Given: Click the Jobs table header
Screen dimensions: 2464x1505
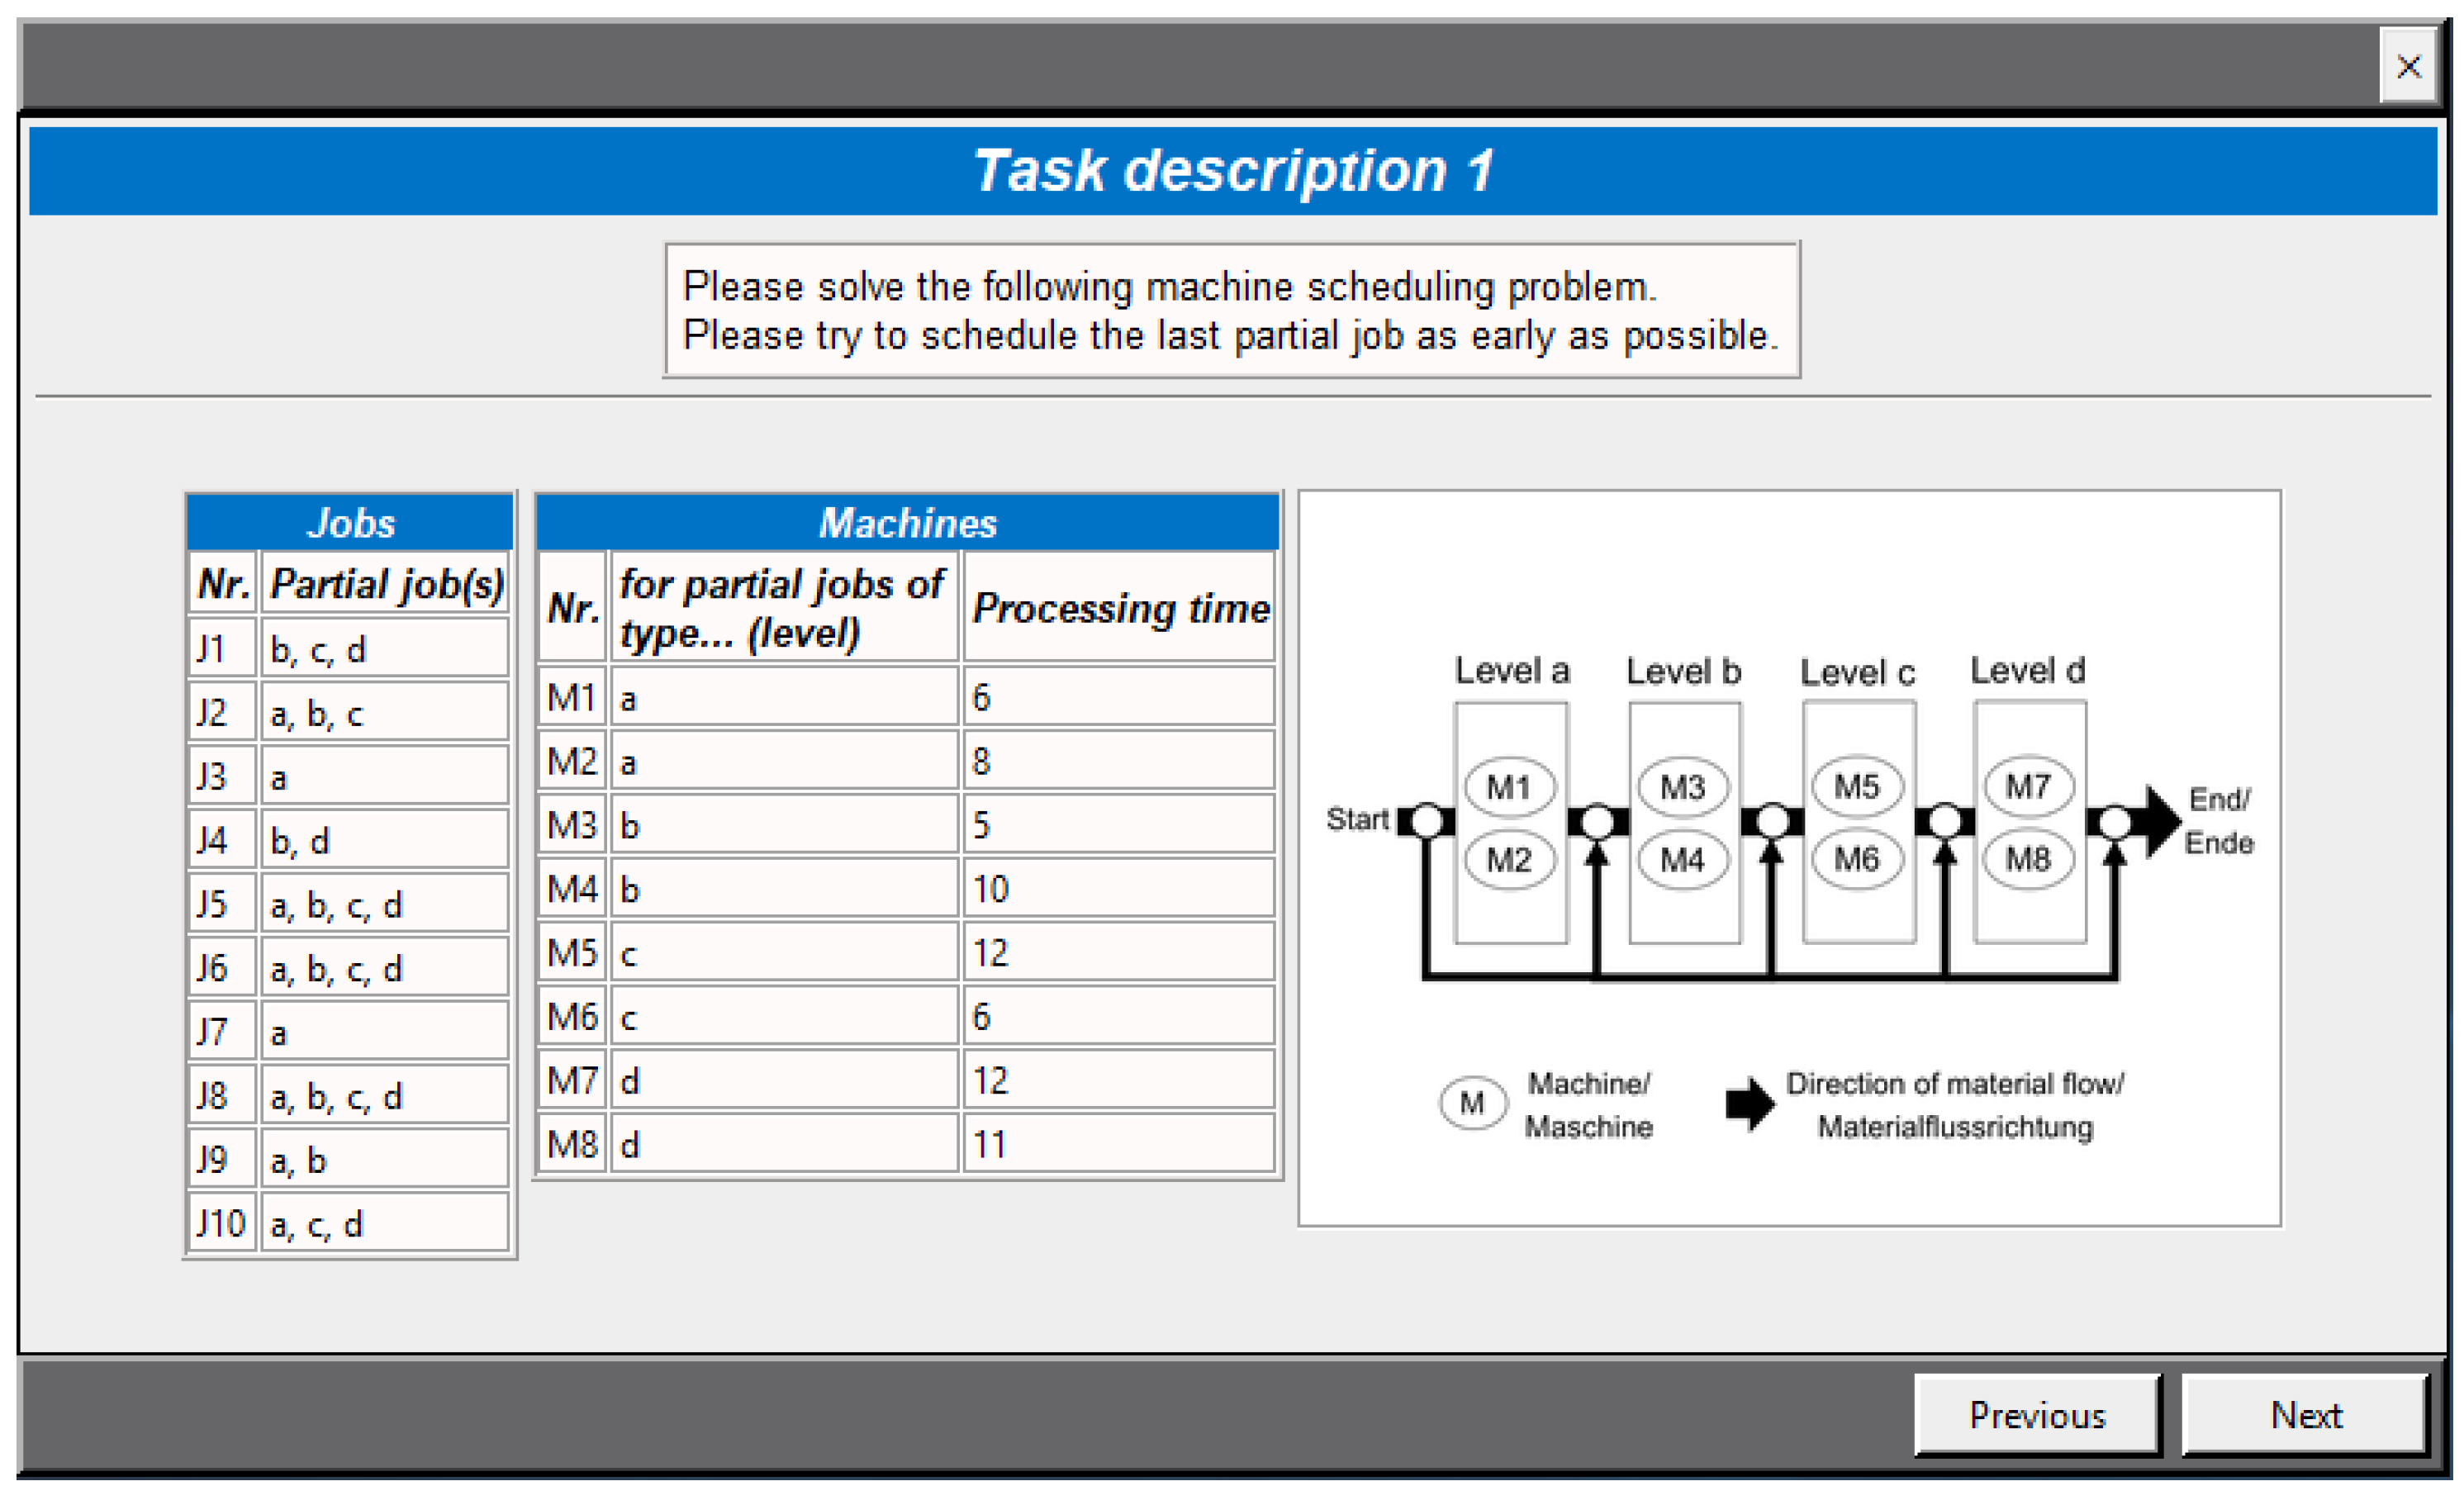Looking at the screenshot, I should 350,522.
